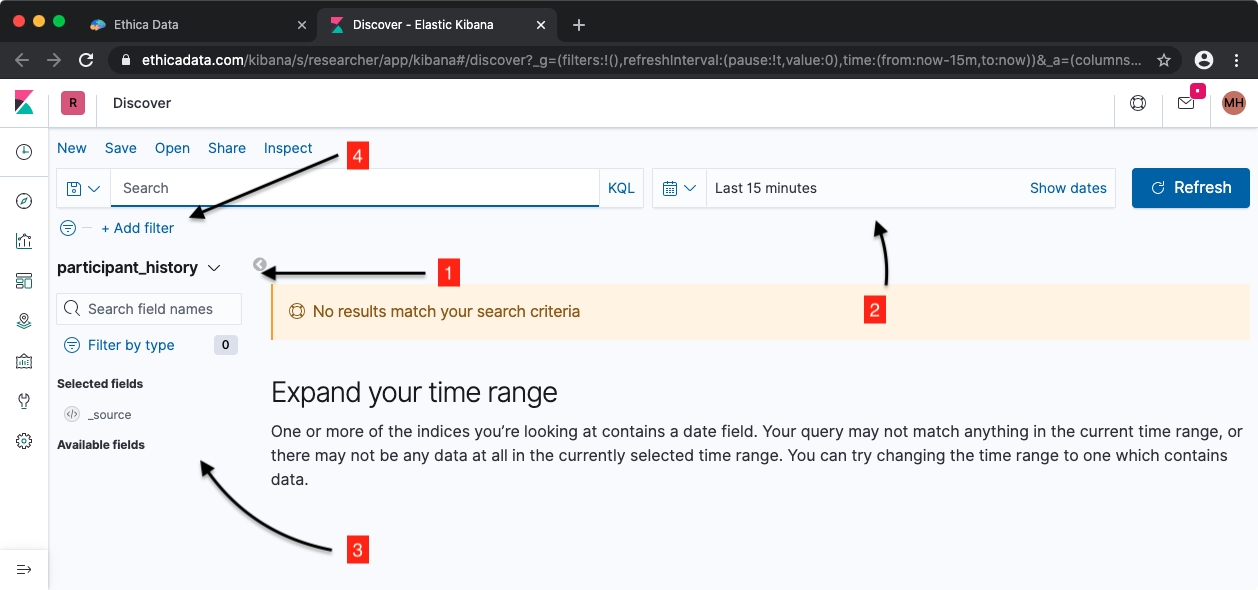
Task: Open Discover from the sidebar compass icon
Action: point(24,201)
